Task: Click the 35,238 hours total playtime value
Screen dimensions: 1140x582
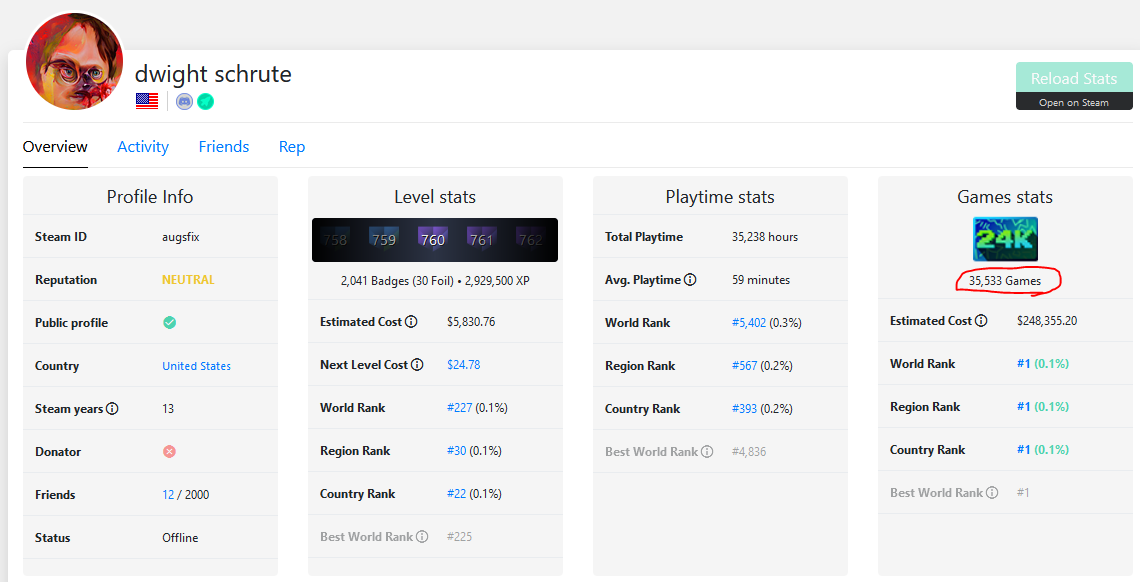Action: (x=765, y=237)
